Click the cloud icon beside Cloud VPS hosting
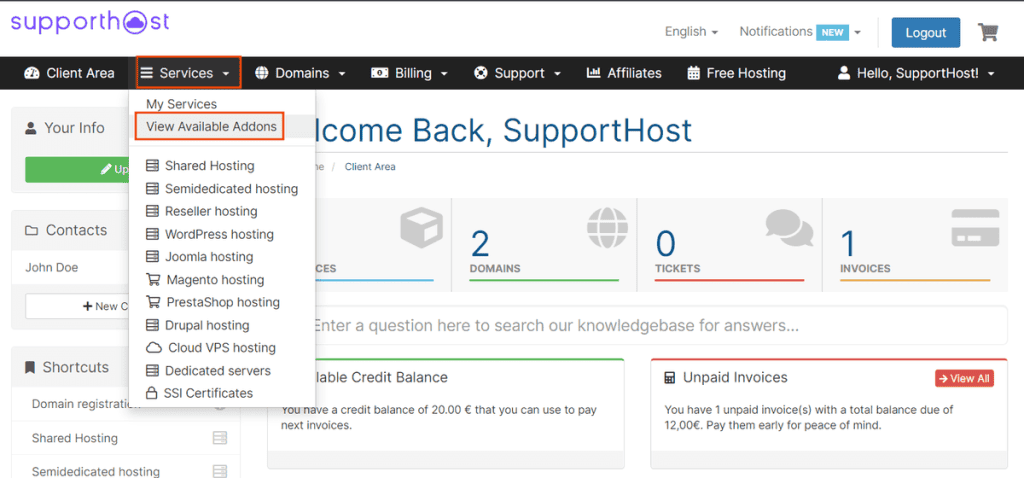Viewport: 1024px width, 478px height. 153,347
